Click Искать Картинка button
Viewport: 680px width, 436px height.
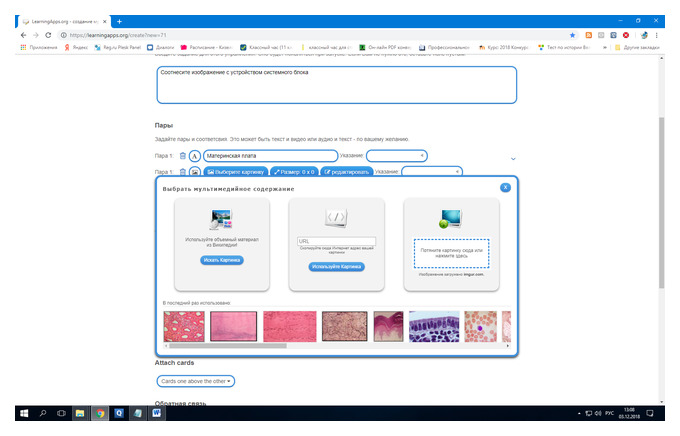222,260
